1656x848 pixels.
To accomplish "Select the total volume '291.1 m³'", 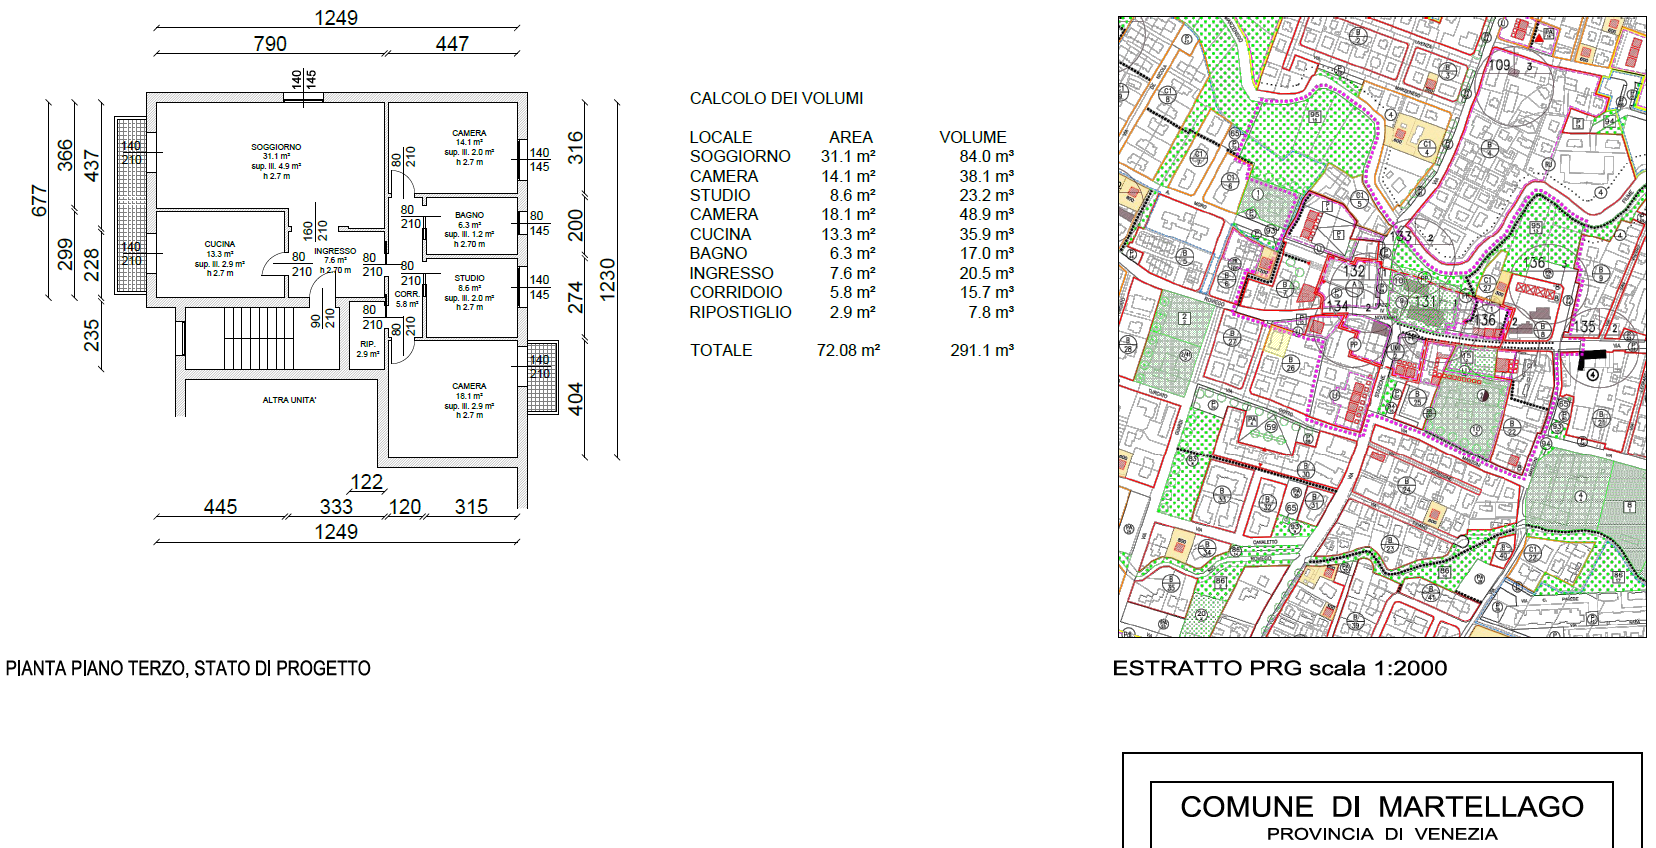I will 982,350.
